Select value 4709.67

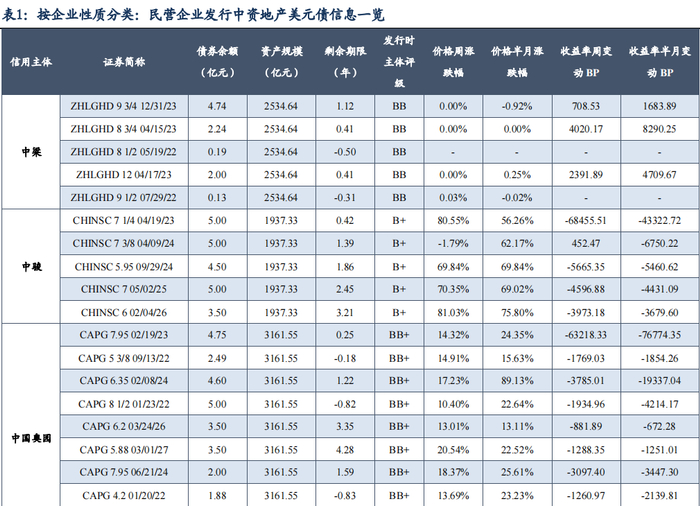coord(659,175)
